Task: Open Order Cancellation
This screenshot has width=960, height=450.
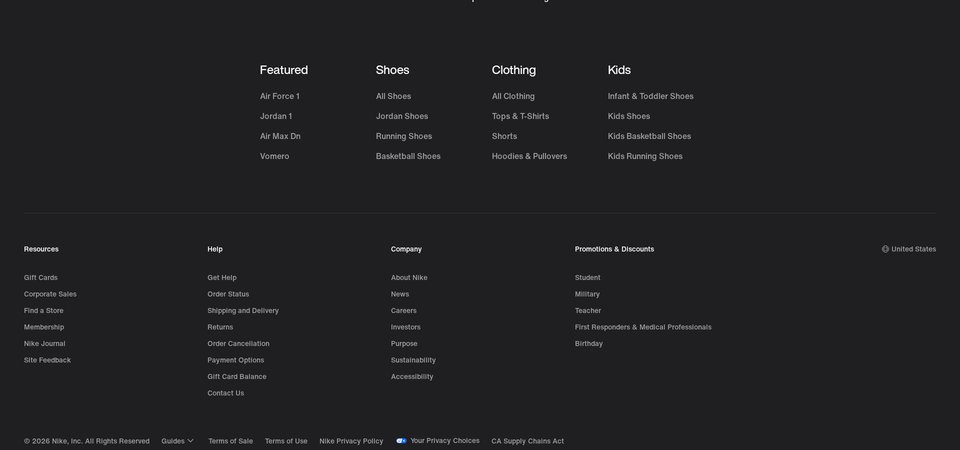Action: (239, 344)
